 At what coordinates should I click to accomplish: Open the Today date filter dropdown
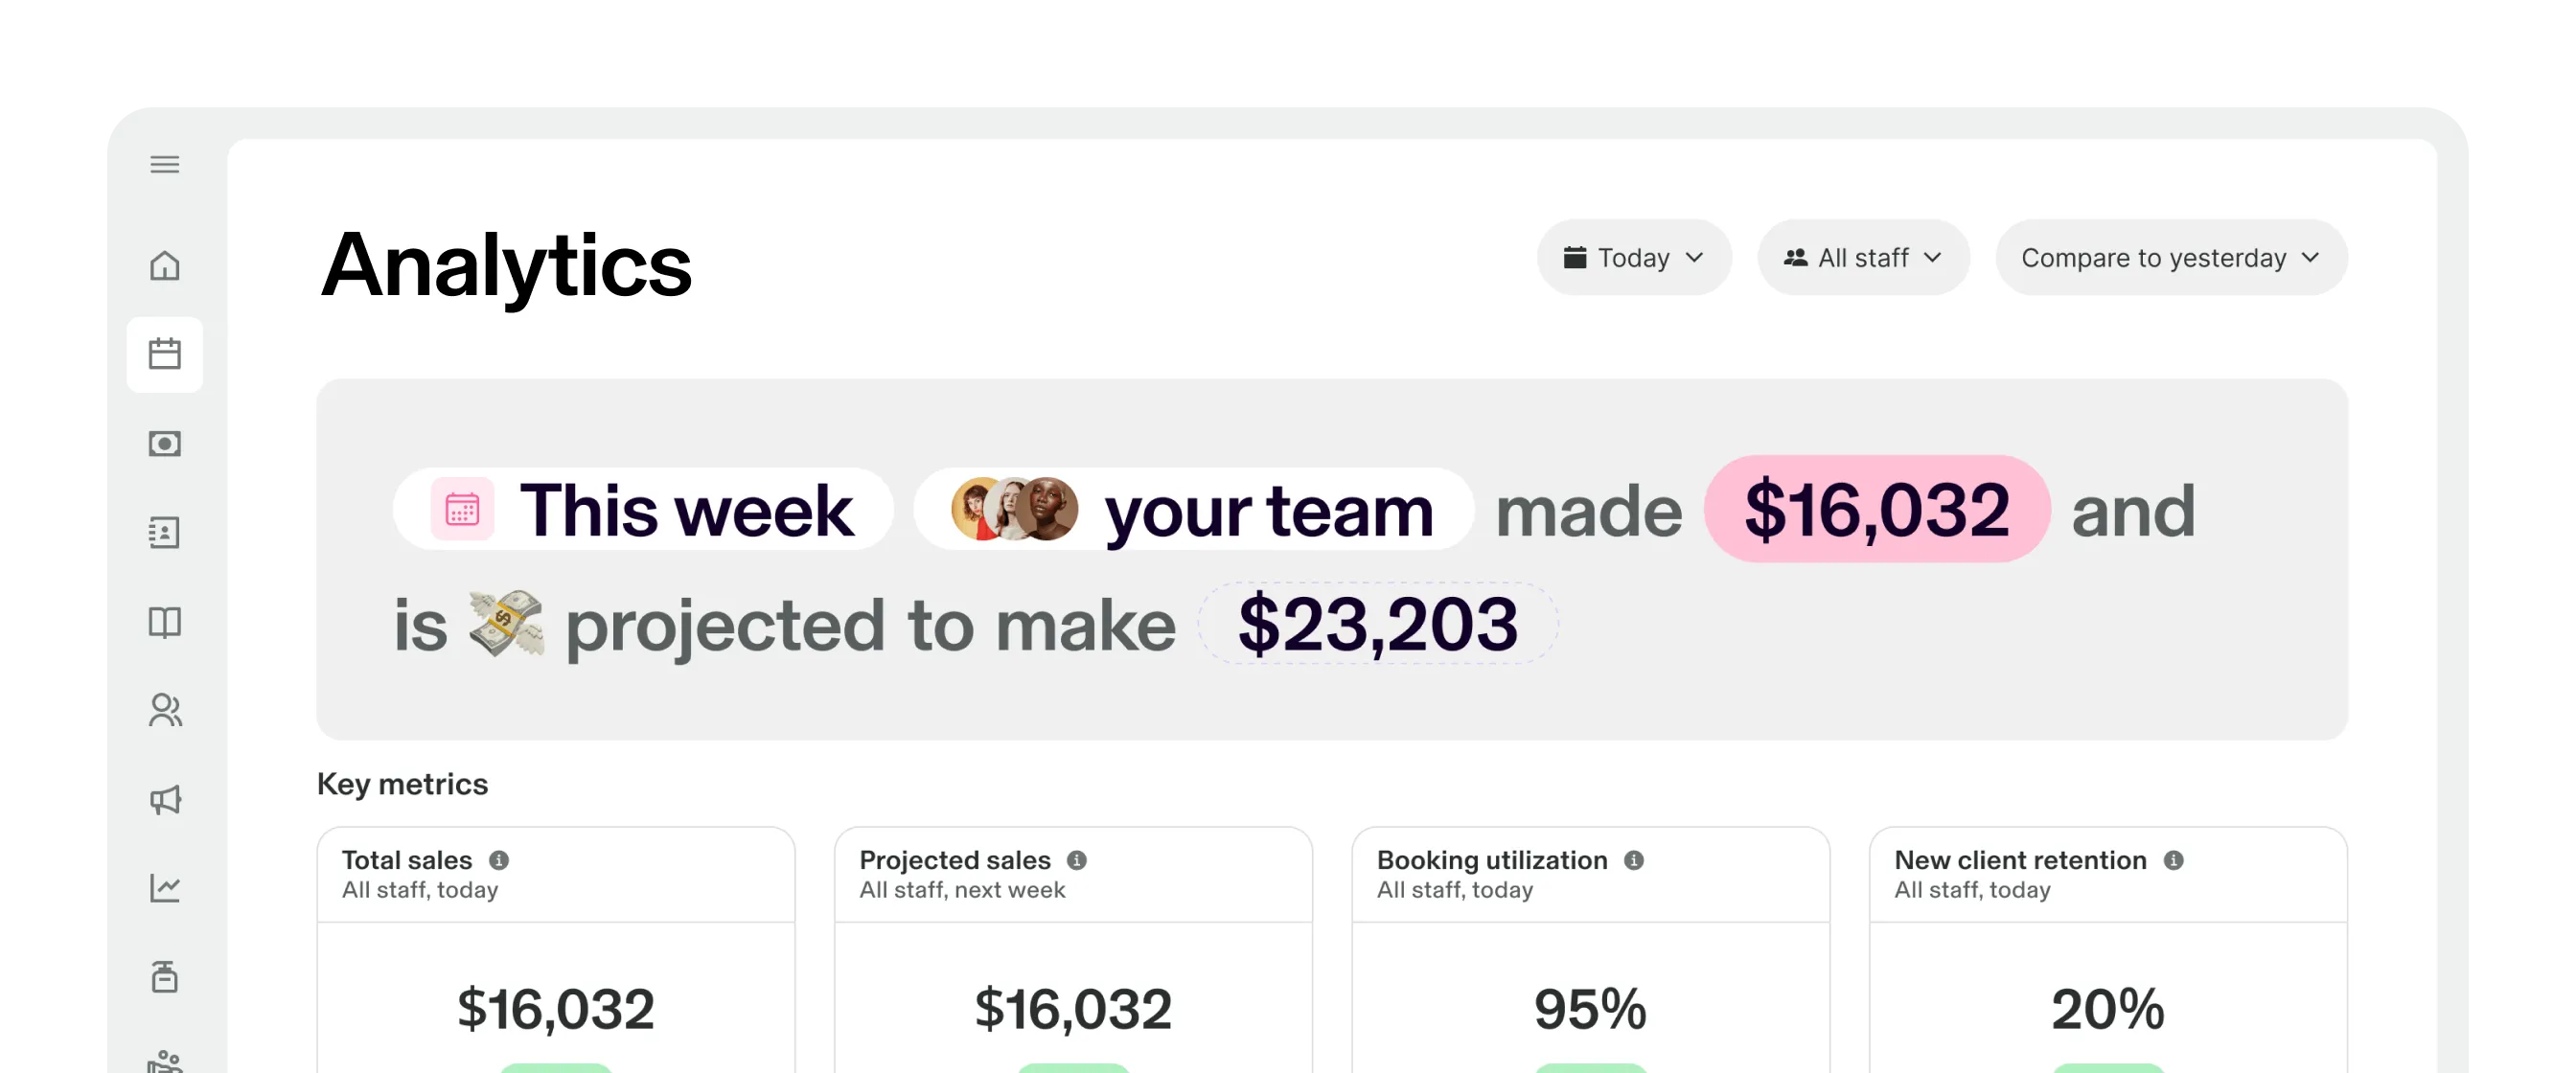tap(1633, 257)
